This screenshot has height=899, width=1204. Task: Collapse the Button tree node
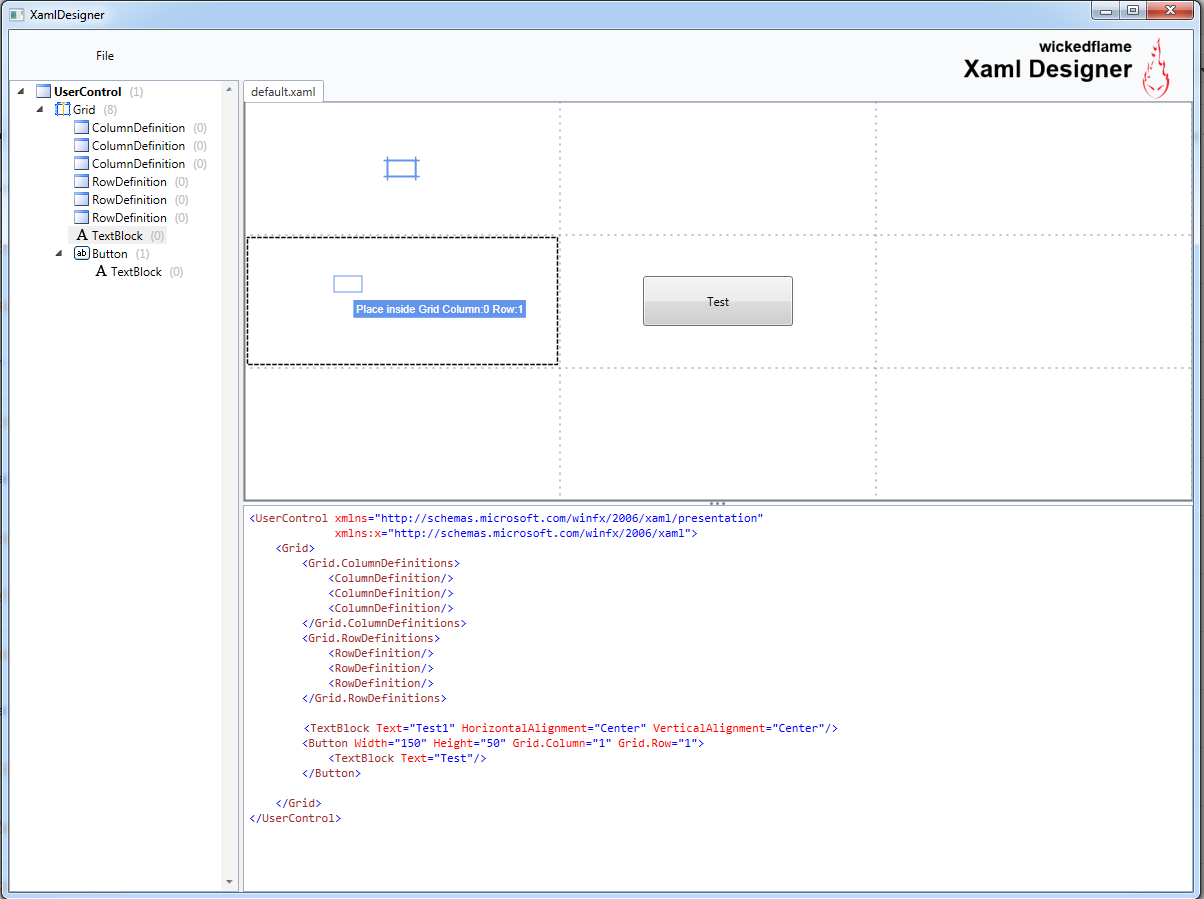60,253
